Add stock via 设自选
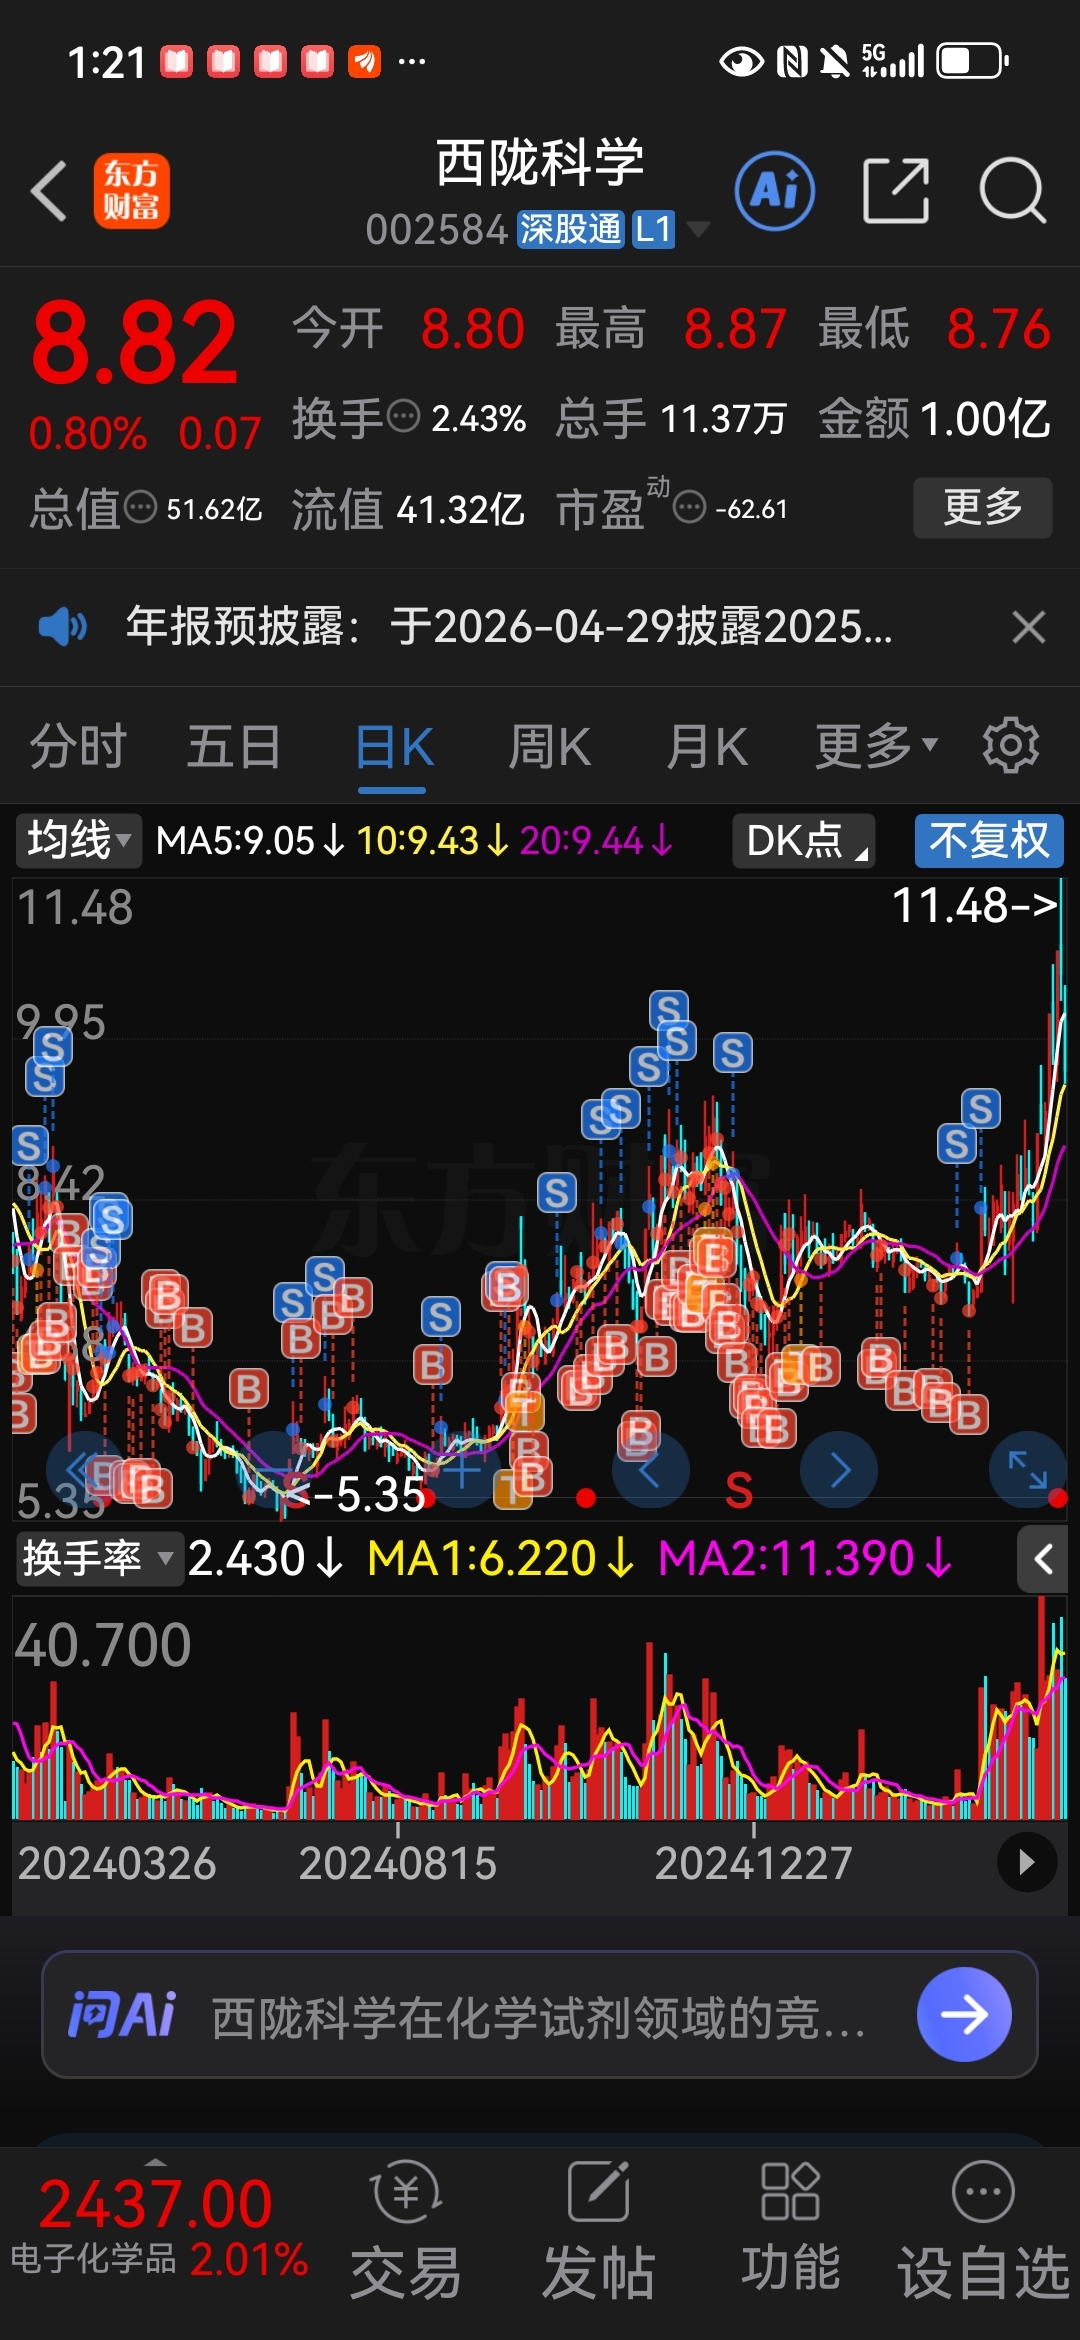Screen dimensions: 1080x2340 (x=984, y=2228)
